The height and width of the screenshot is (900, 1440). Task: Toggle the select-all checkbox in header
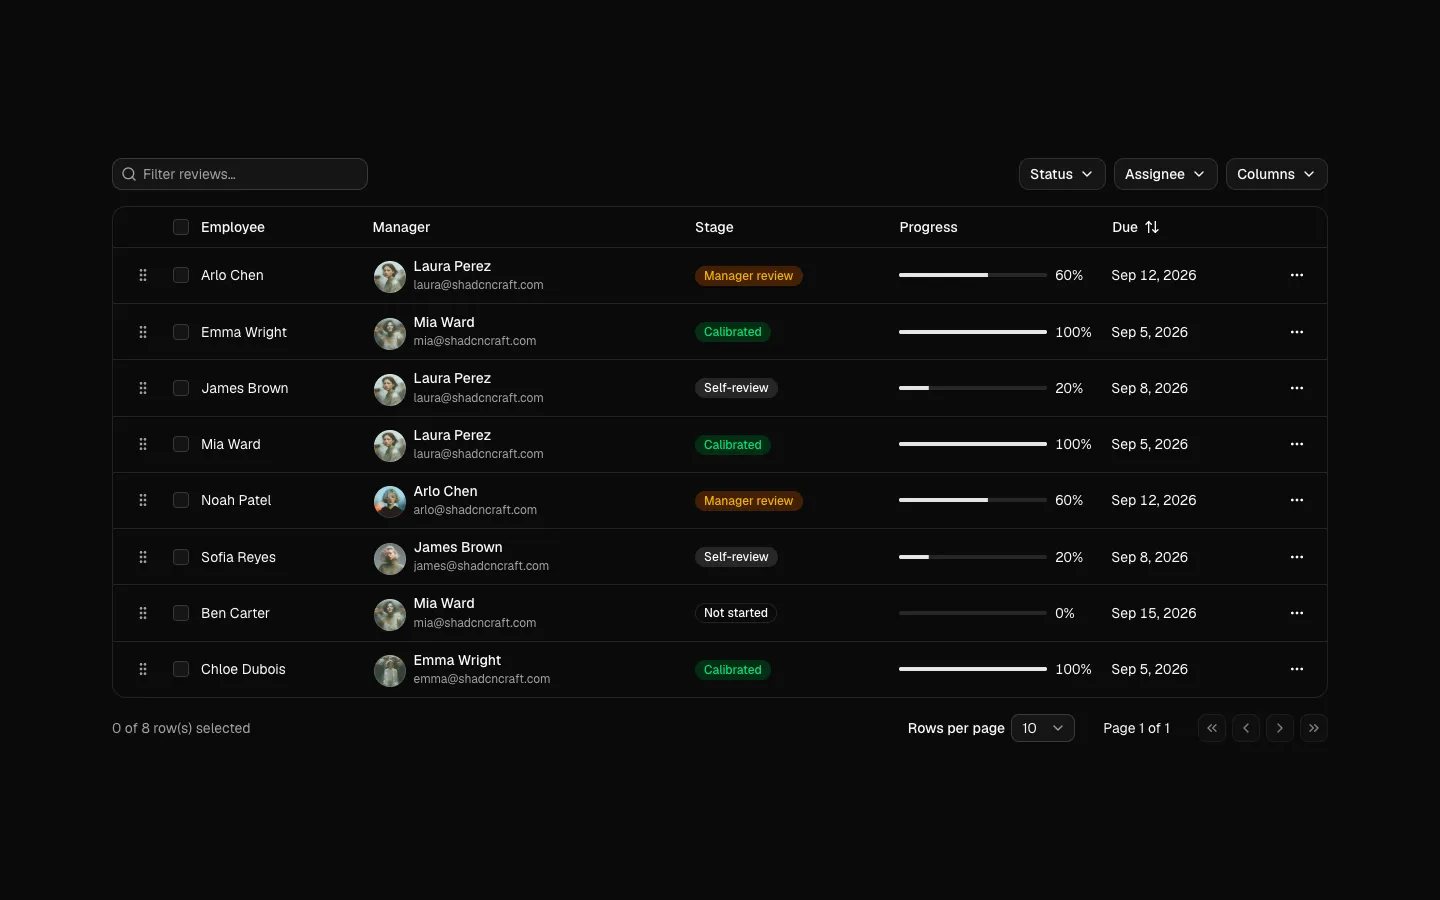point(181,227)
